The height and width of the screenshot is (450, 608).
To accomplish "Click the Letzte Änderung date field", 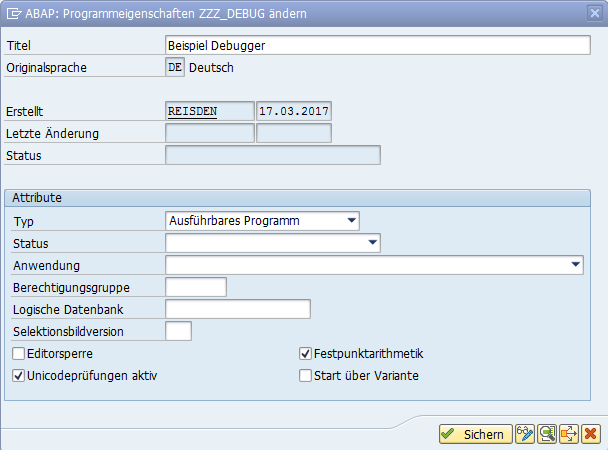I will (294, 133).
